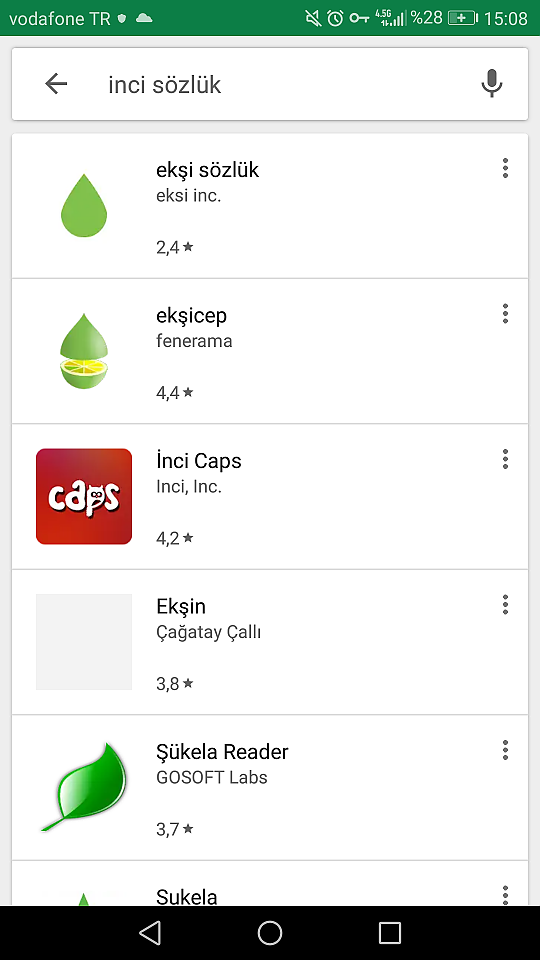Select the Ekşin app title

[181, 607]
